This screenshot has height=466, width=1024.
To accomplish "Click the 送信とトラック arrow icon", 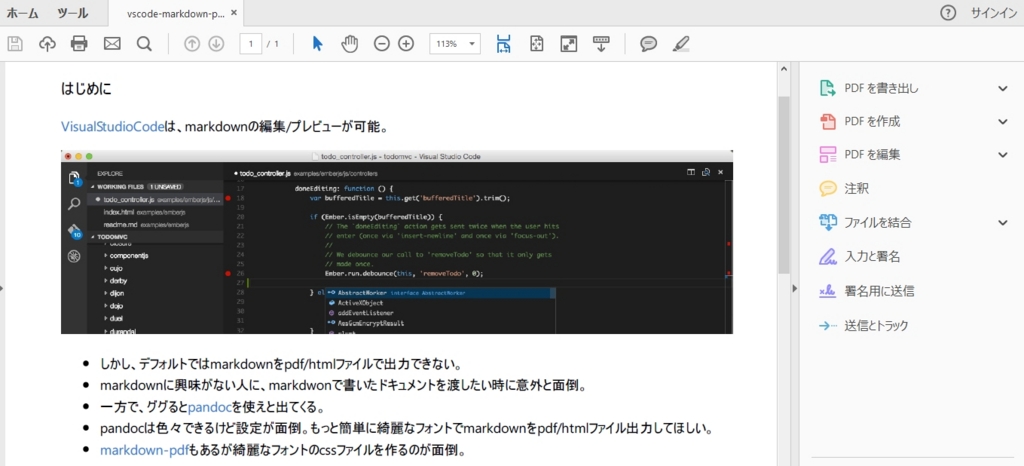I will (828, 325).
